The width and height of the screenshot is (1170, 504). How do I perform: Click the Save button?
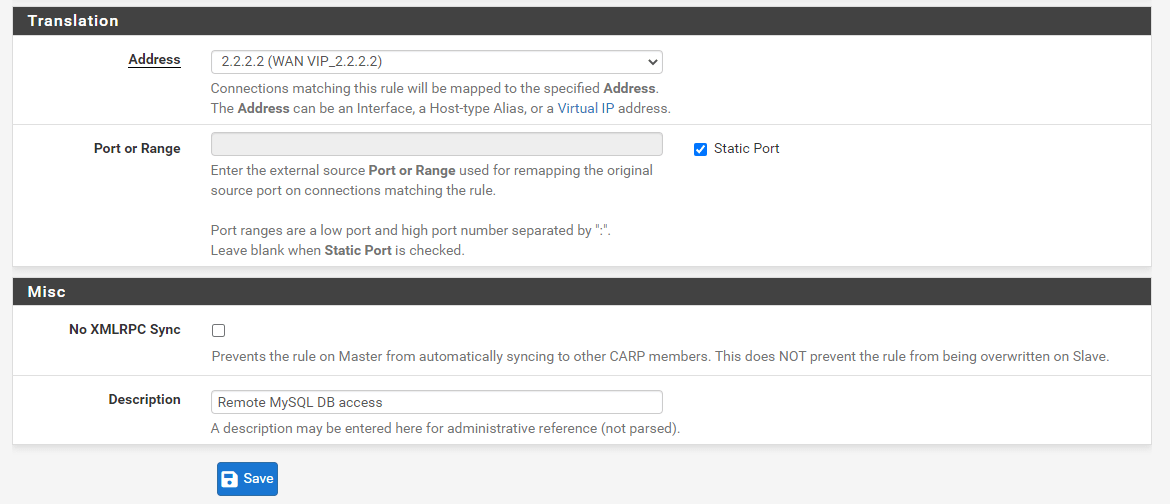tap(248, 479)
